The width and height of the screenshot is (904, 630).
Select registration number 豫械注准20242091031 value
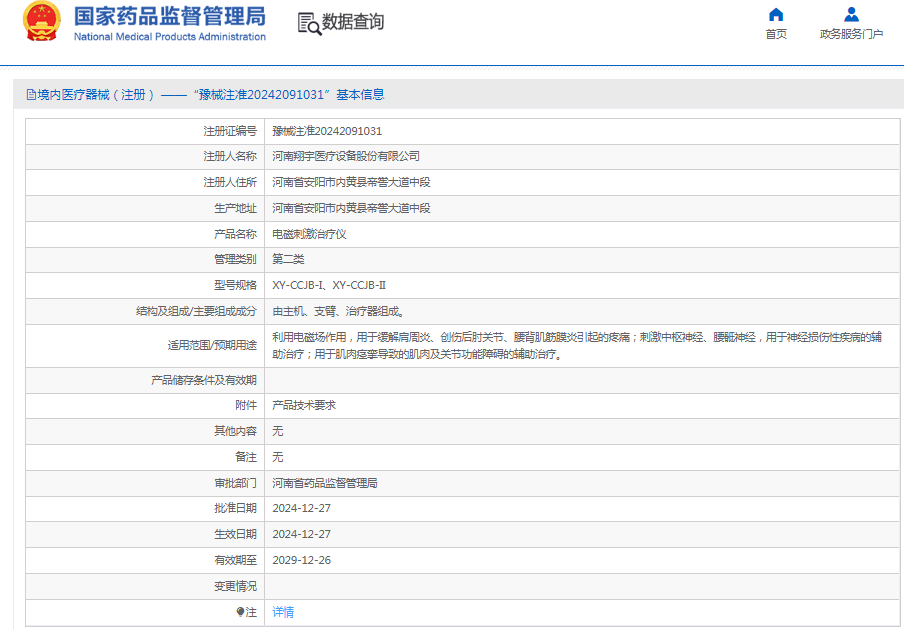point(327,131)
